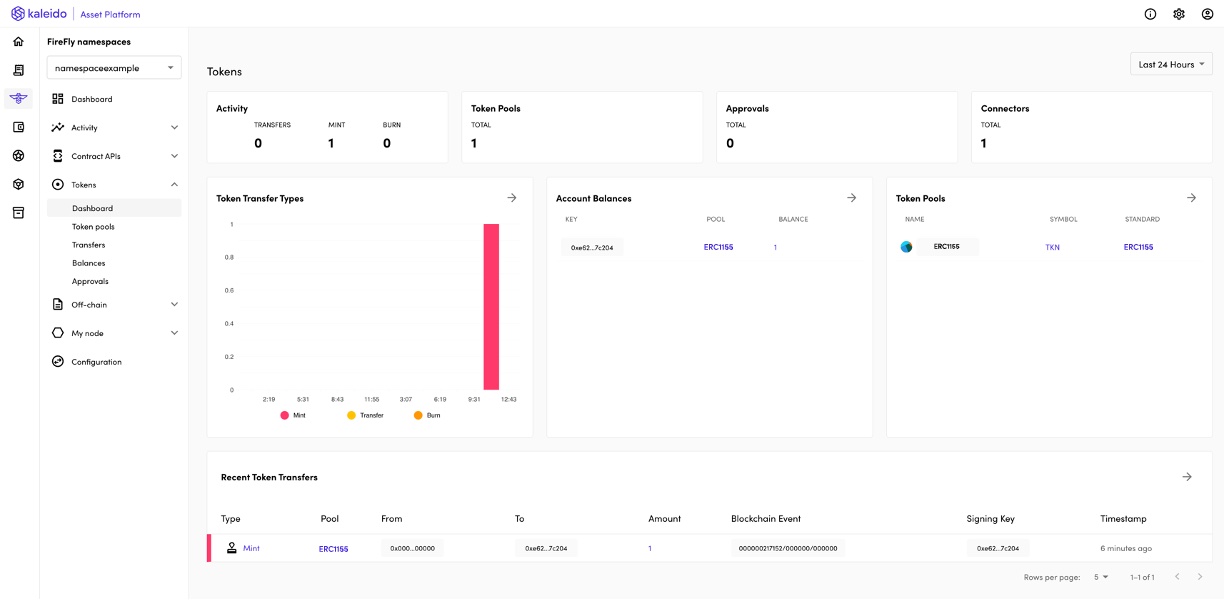Open the Token Transfer Types detail arrow

tap(511, 197)
